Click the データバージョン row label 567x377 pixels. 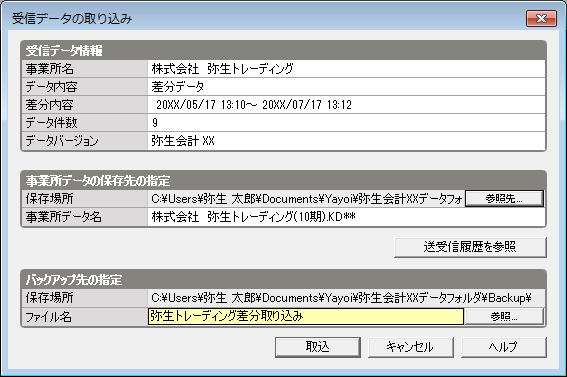[61, 141]
